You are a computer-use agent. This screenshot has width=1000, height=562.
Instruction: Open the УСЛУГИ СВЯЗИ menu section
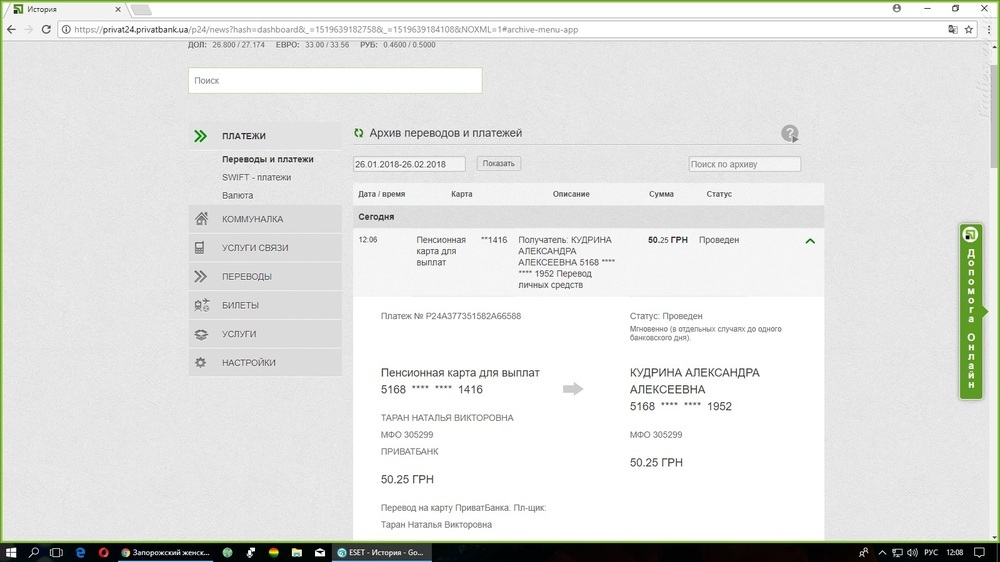[265, 248]
